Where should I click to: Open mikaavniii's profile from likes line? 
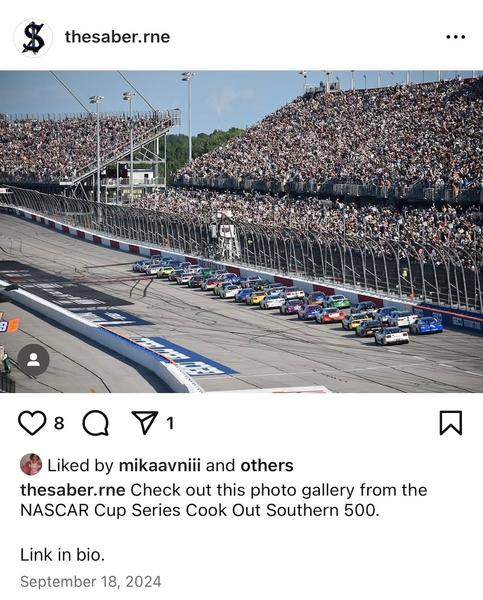tap(160, 466)
